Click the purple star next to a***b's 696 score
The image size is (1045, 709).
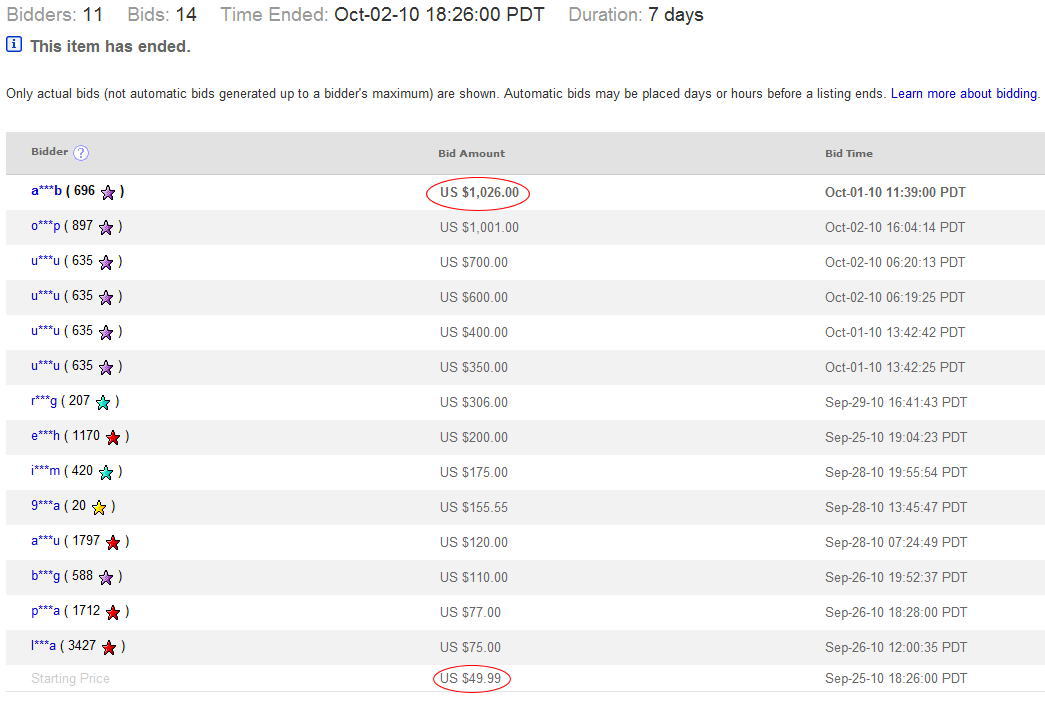click(108, 192)
